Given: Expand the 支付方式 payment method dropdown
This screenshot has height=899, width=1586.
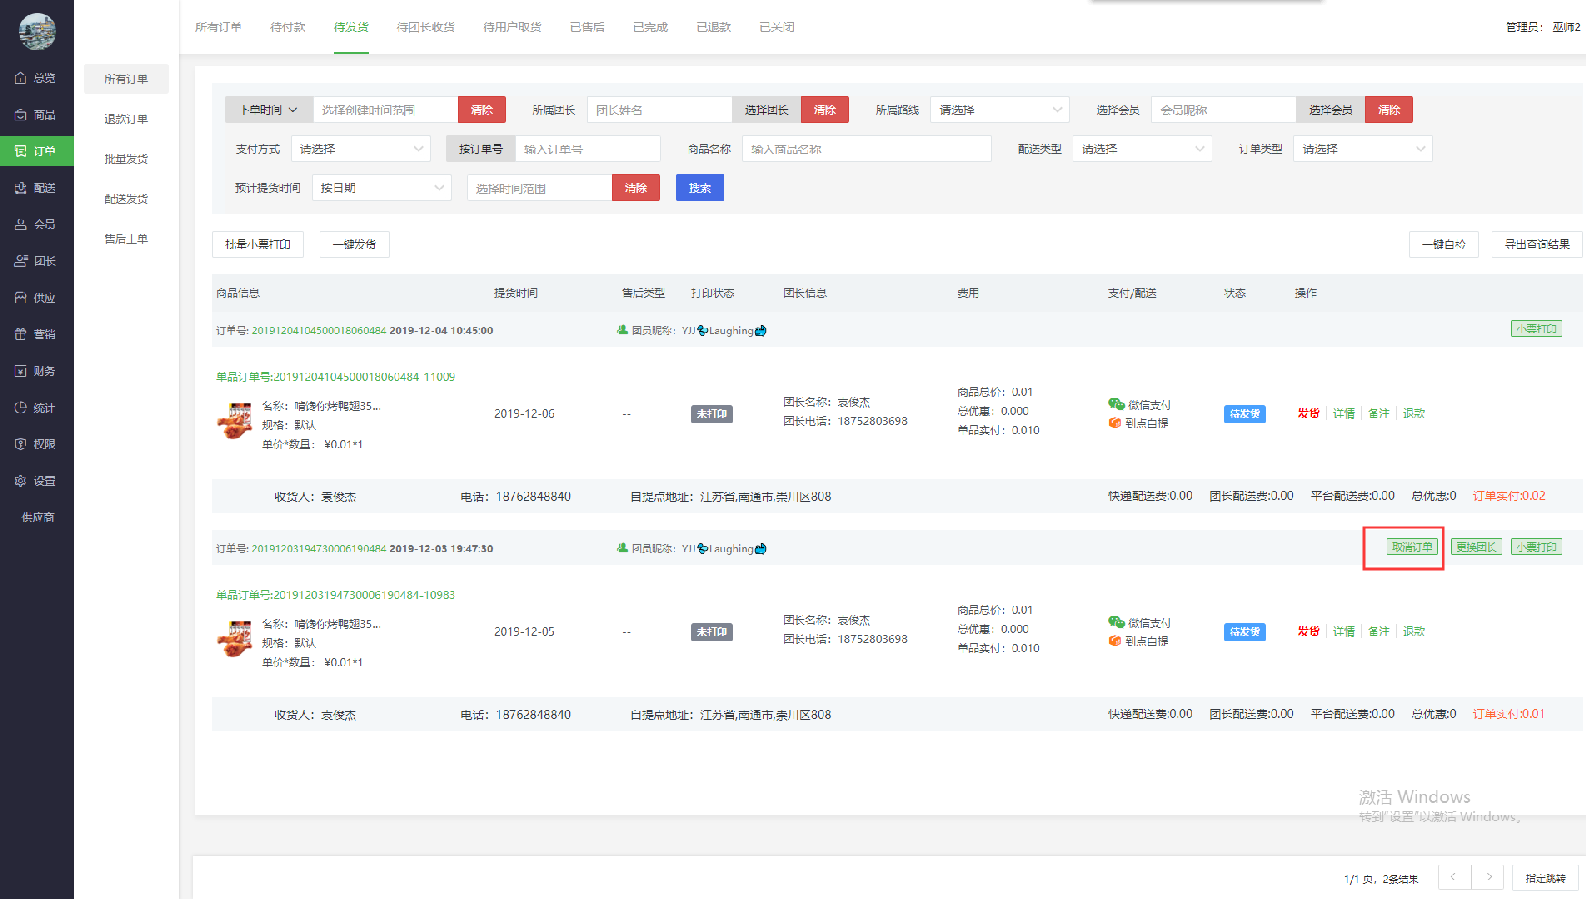Looking at the screenshot, I should coord(360,149).
